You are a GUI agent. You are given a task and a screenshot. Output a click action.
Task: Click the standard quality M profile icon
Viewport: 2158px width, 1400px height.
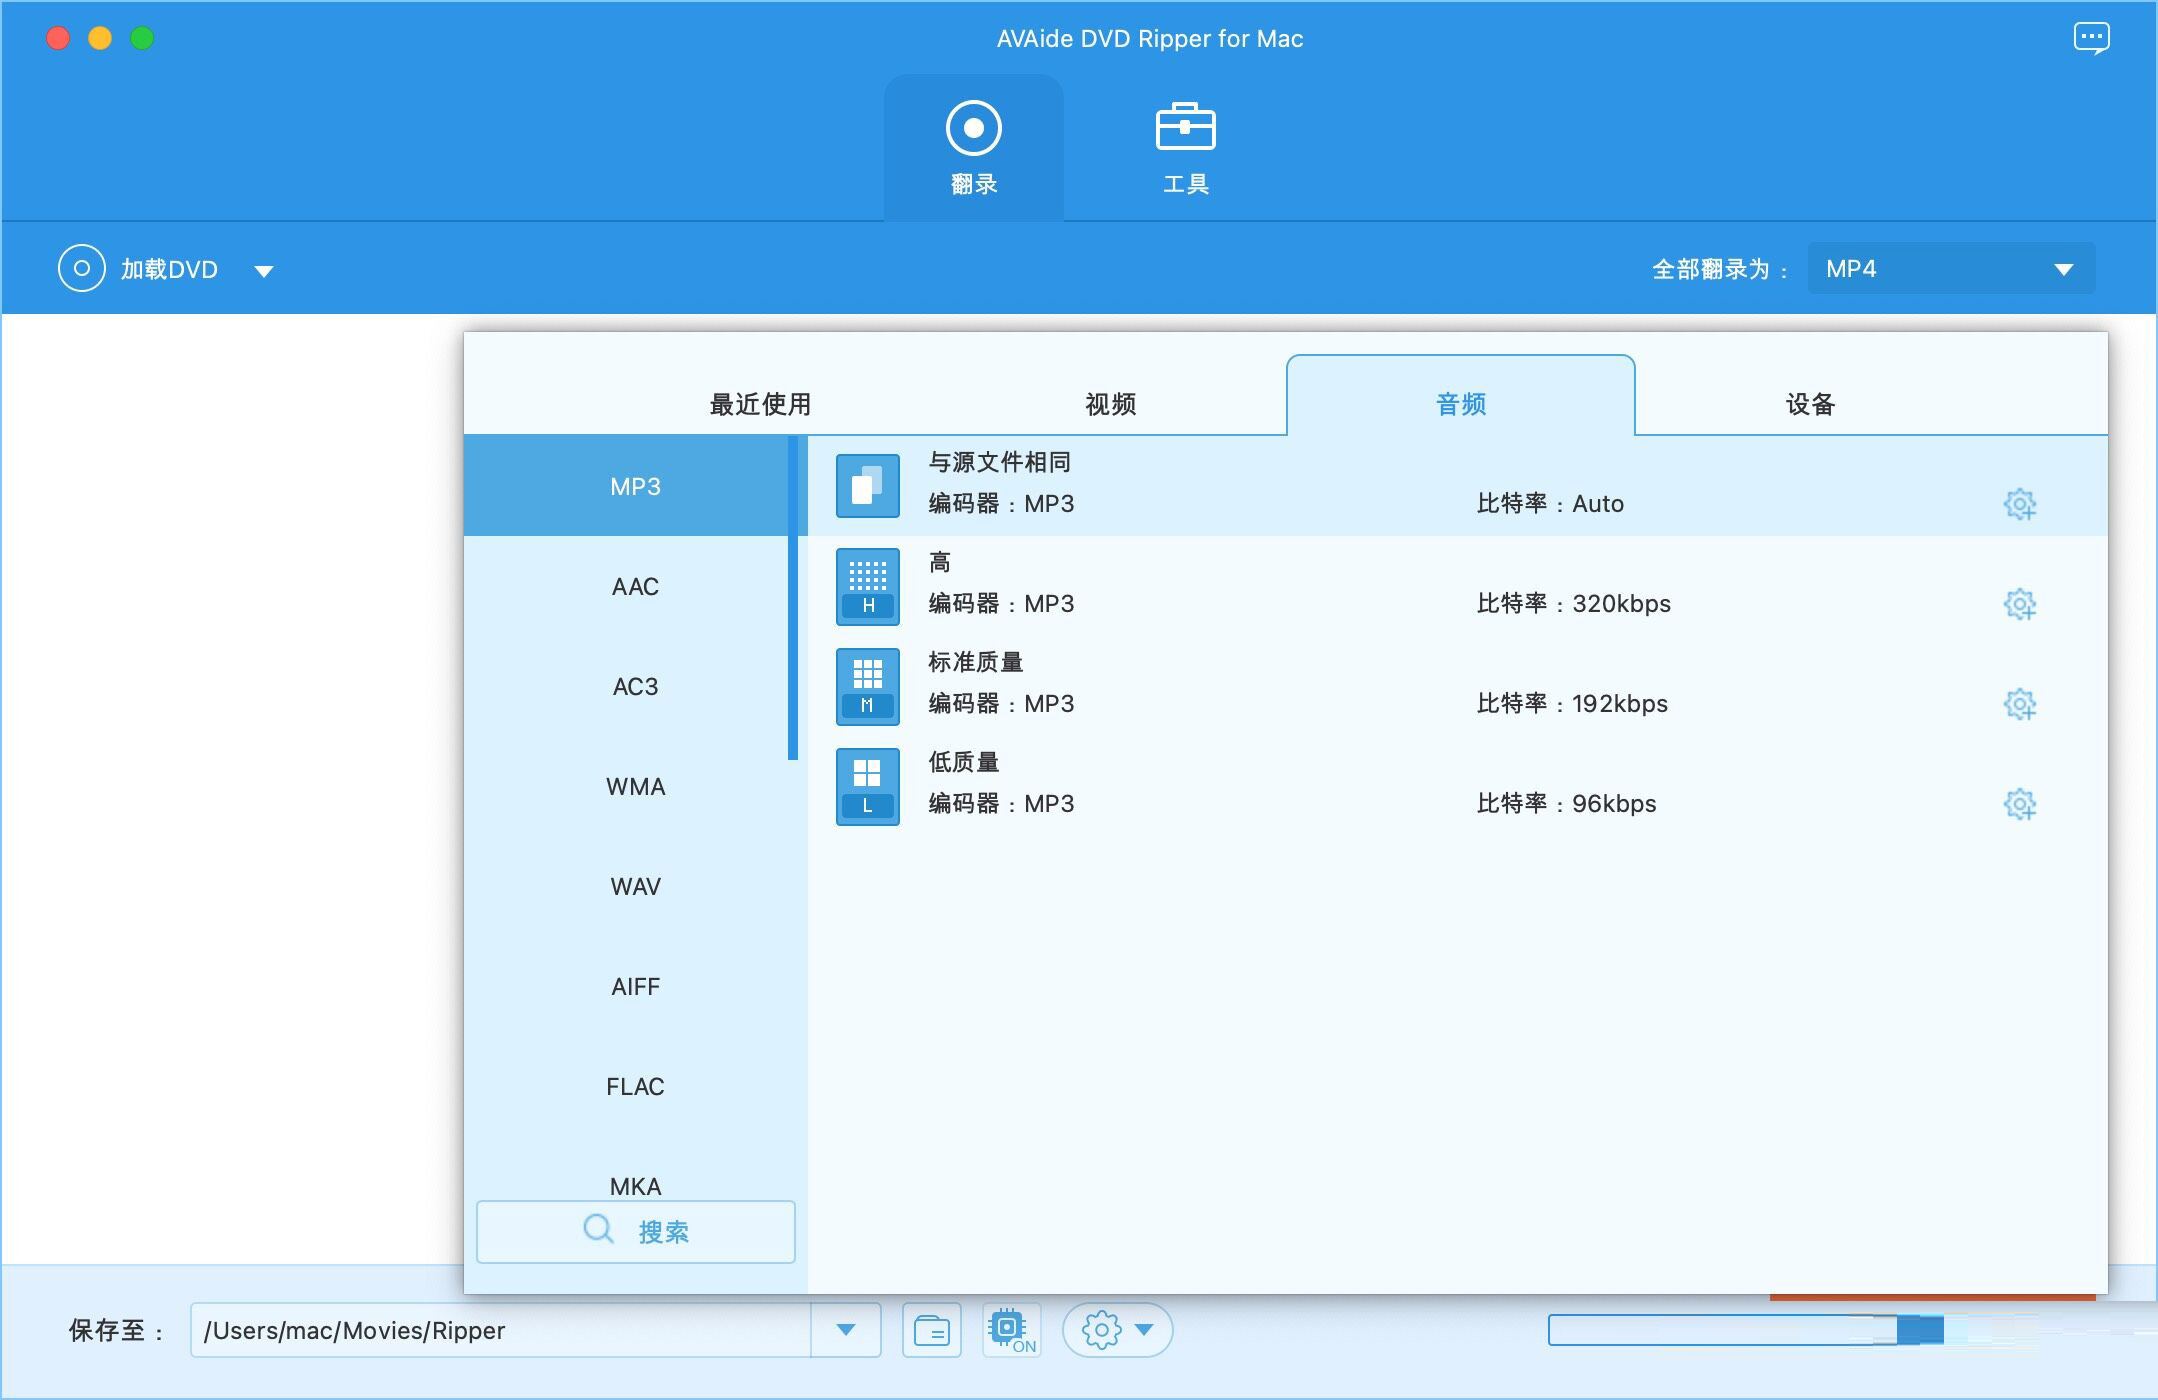867,686
